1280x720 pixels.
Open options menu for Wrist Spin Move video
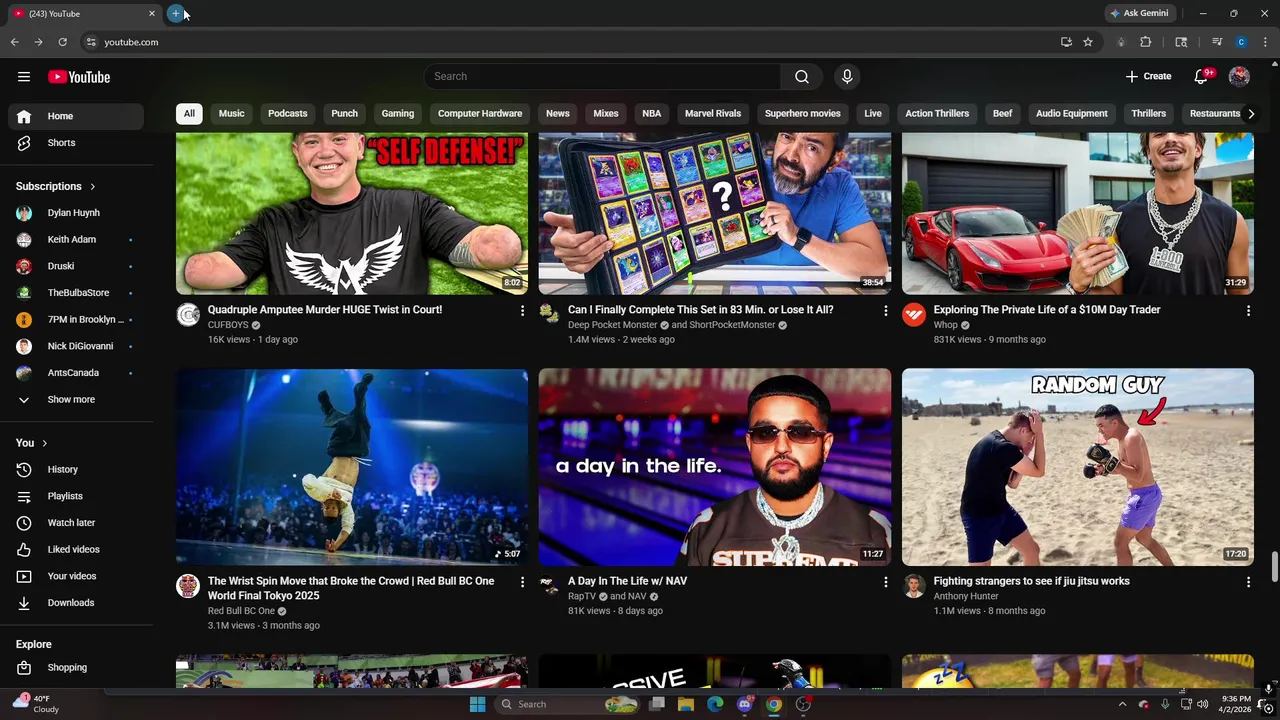coord(522,582)
